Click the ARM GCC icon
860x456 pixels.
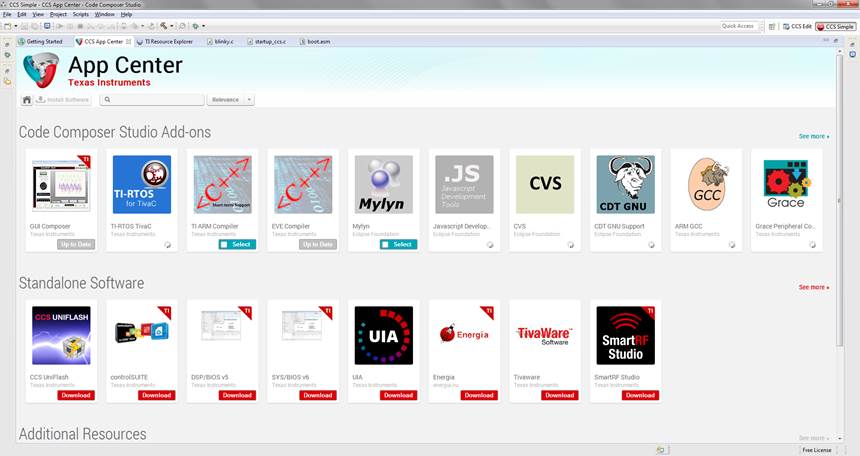(706, 184)
